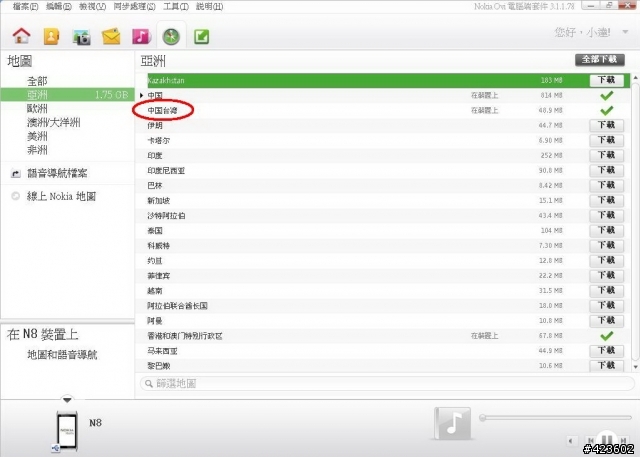Open the Home view icon
This screenshot has width=640, height=457.
click(x=22, y=35)
